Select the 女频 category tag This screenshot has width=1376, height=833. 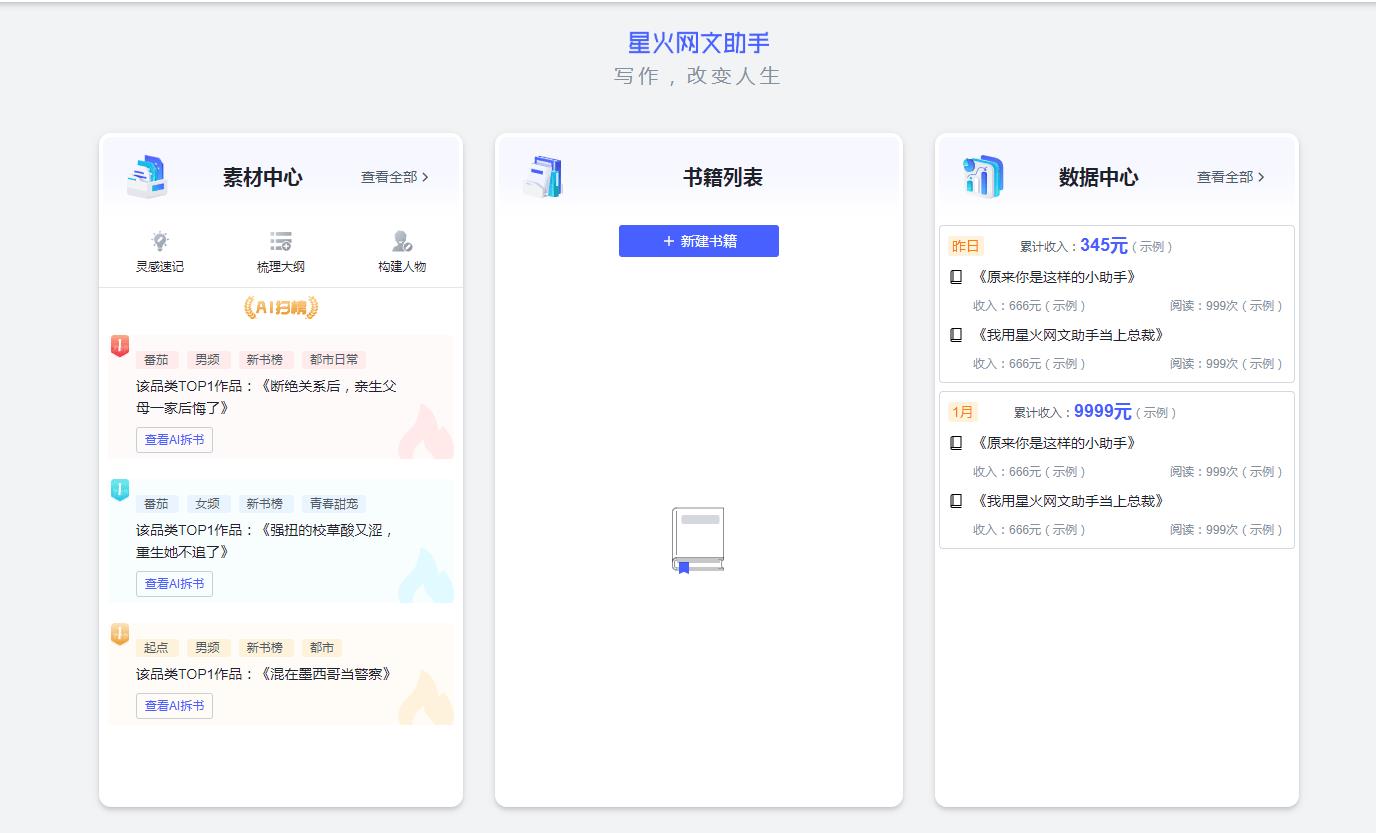pos(208,503)
